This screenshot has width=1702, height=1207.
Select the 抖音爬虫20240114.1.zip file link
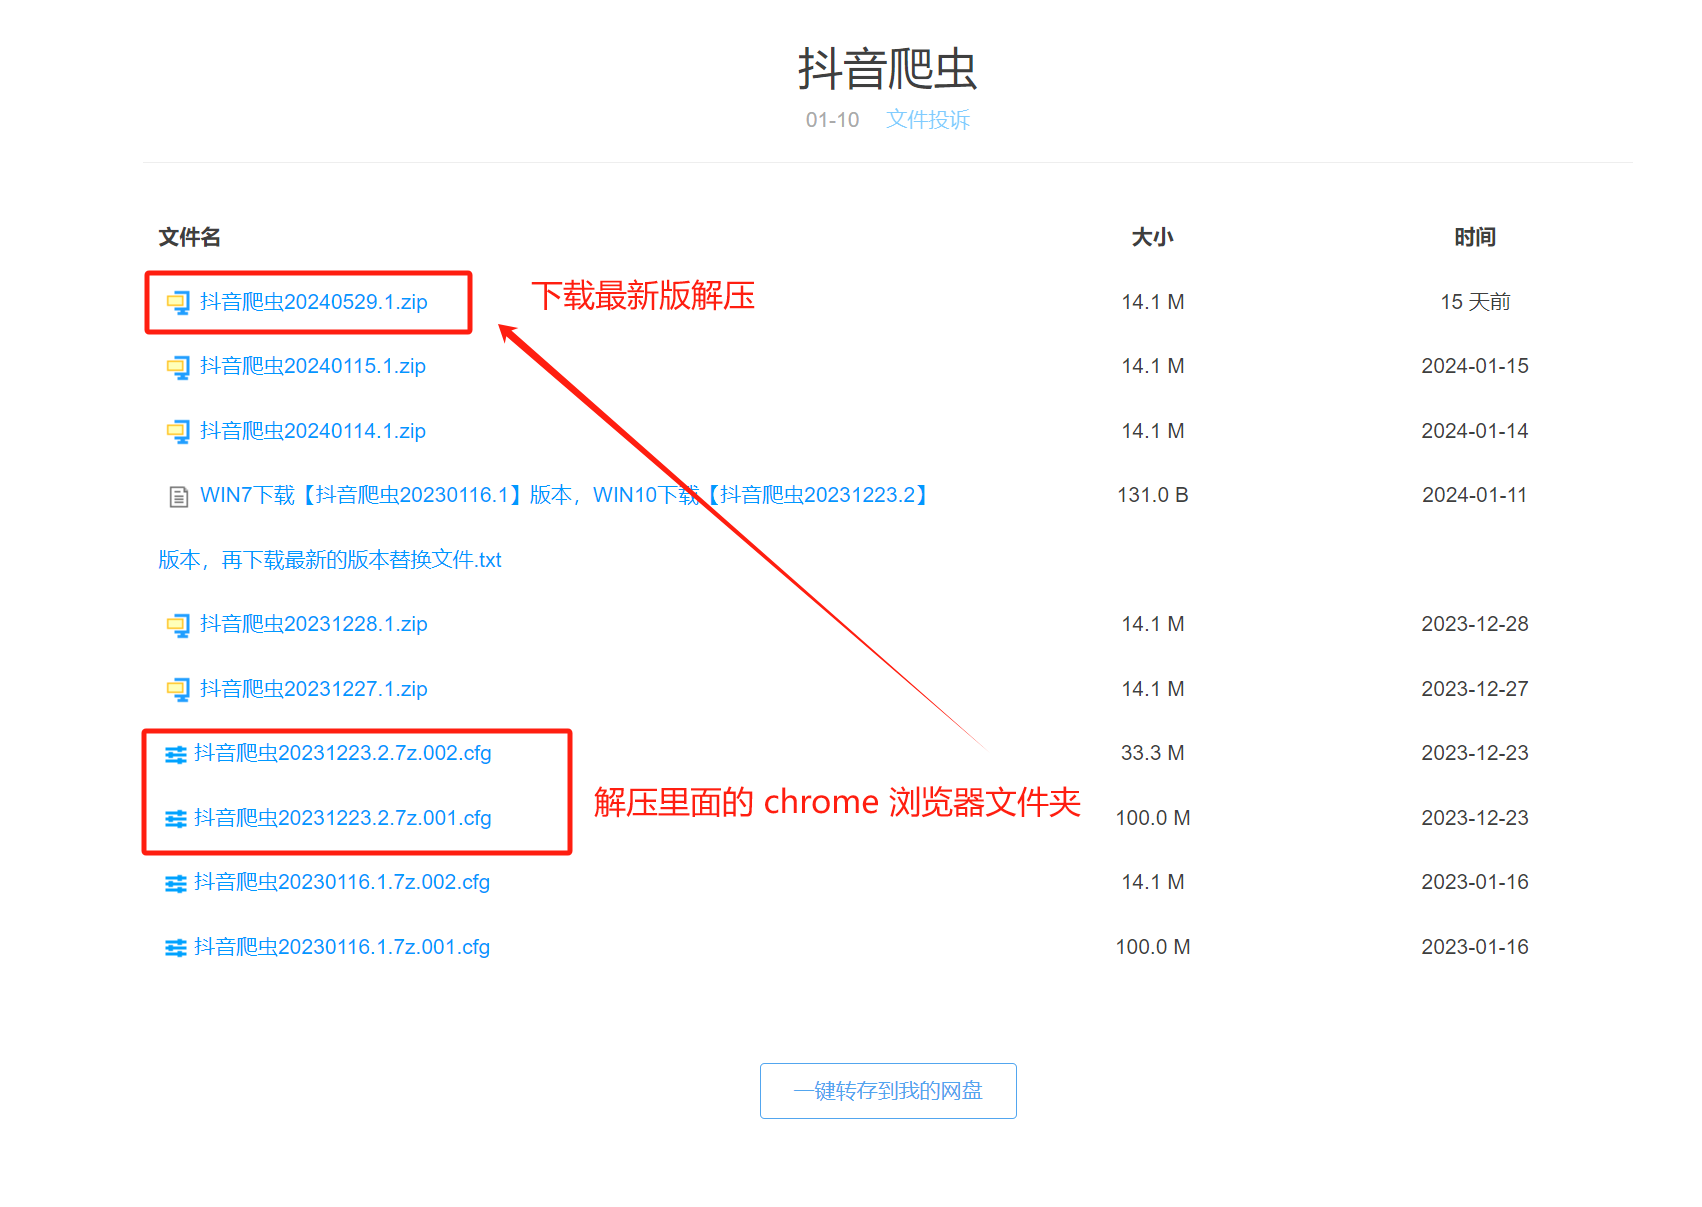pyautogui.click(x=313, y=431)
